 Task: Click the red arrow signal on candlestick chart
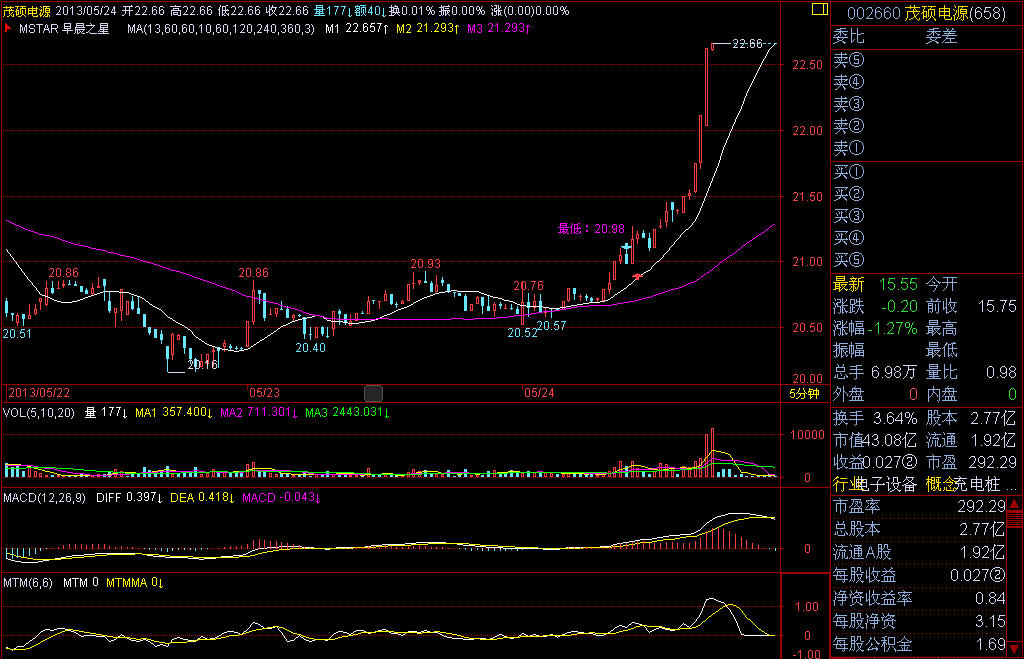pyautogui.click(x=637, y=273)
